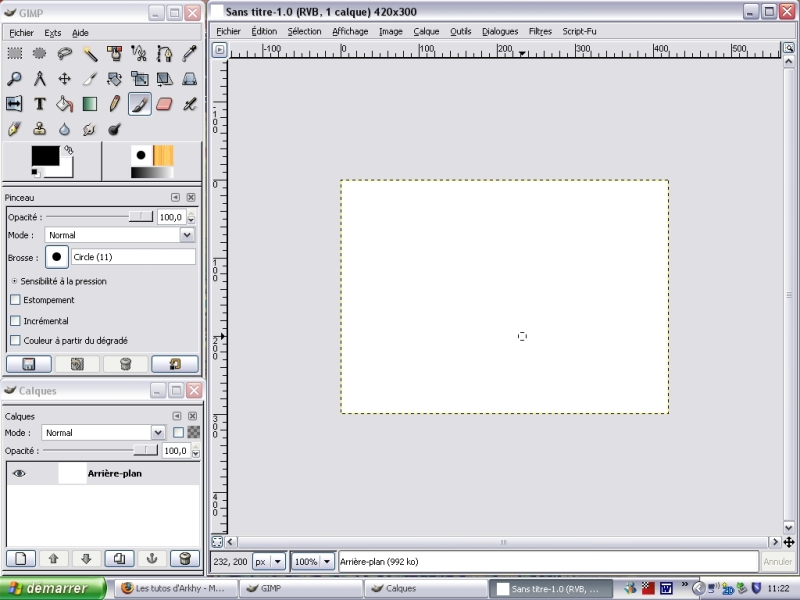Select the Perspective tool
The image size is (800, 600).
(x=189, y=79)
